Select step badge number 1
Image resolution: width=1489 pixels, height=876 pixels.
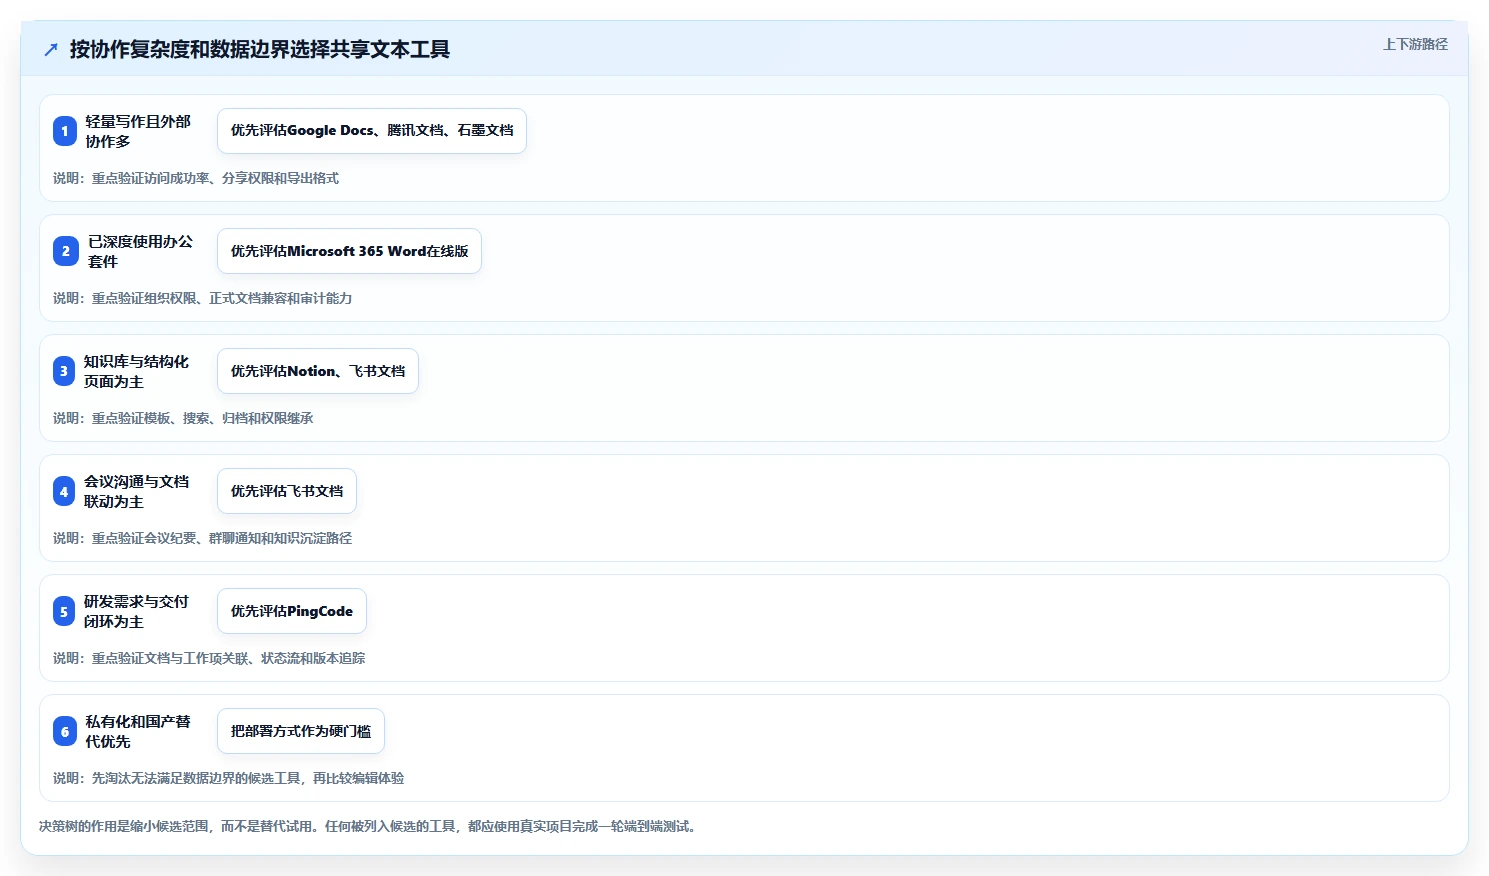65,131
